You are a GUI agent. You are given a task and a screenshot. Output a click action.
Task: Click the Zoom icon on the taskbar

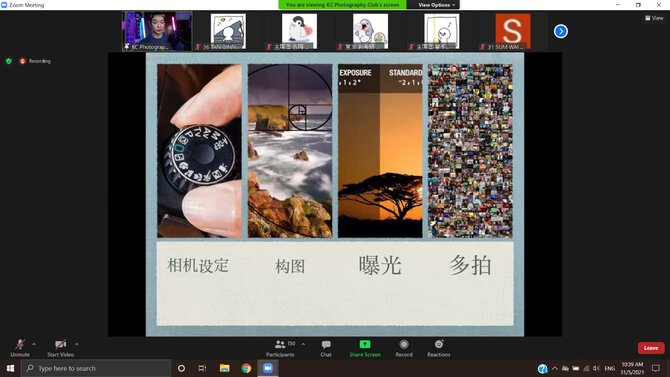[268, 368]
